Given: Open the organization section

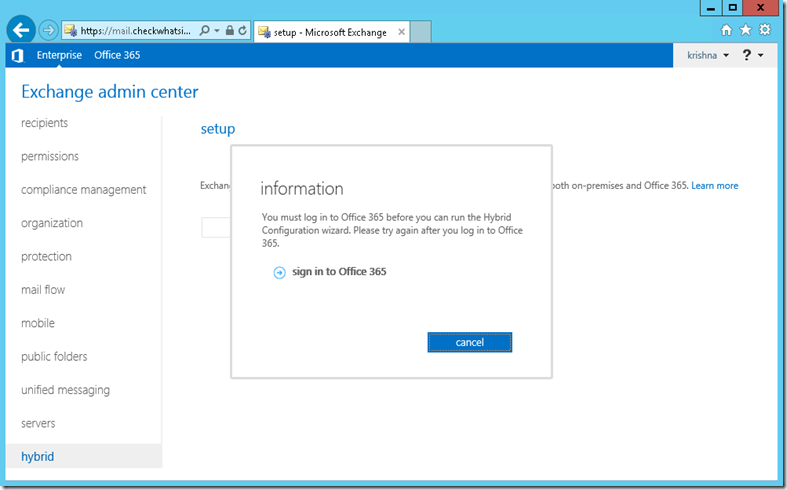Looking at the screenshot, I should tap(52, 223).
